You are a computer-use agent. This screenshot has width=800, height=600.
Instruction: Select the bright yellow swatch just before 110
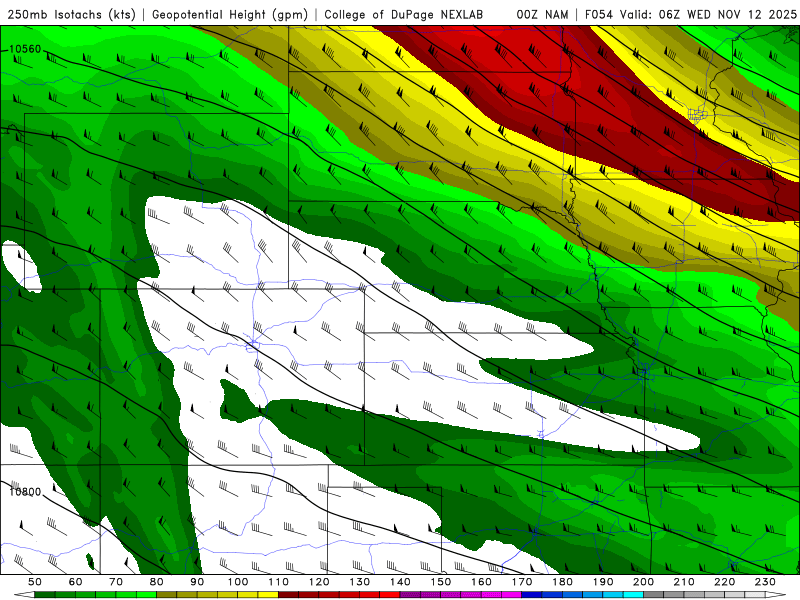pyautogui.click(x=268, y=595)
